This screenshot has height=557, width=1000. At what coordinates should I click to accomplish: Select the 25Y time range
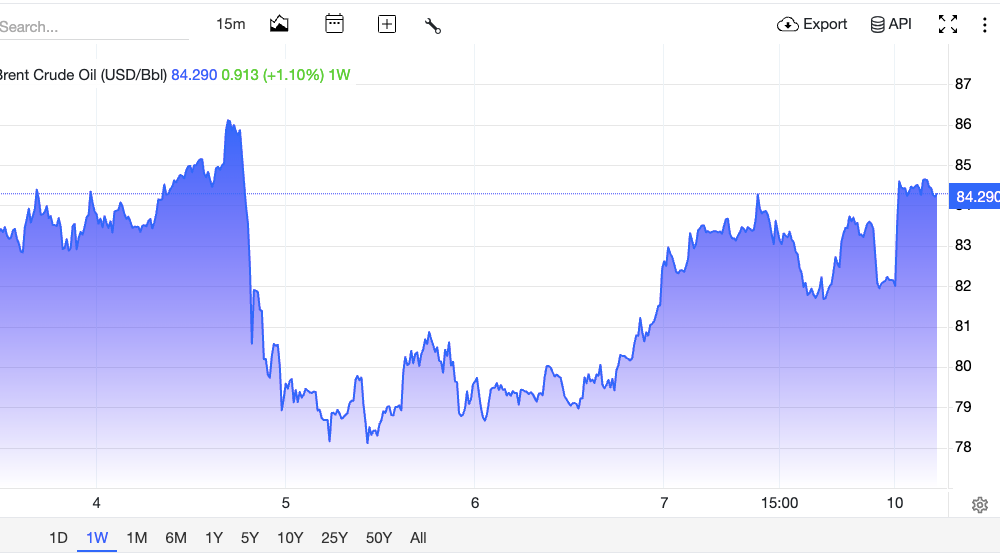tap(334, 538)
